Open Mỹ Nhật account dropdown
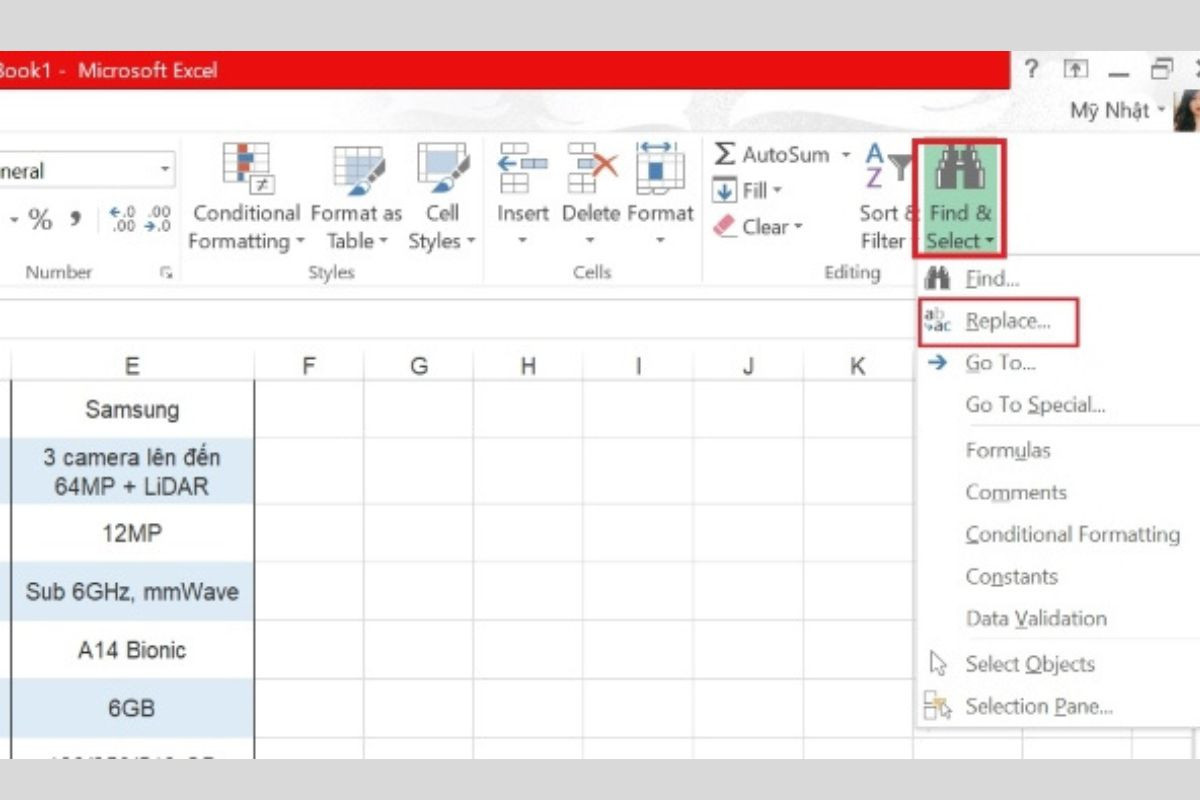 coord(1161,110)
